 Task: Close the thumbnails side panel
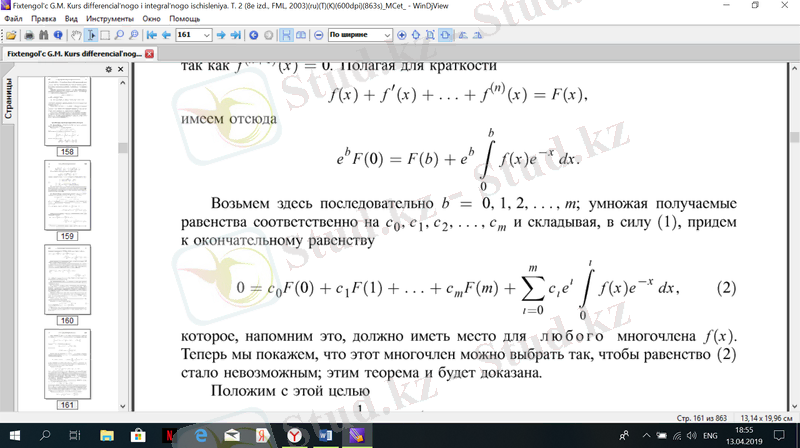120,69
